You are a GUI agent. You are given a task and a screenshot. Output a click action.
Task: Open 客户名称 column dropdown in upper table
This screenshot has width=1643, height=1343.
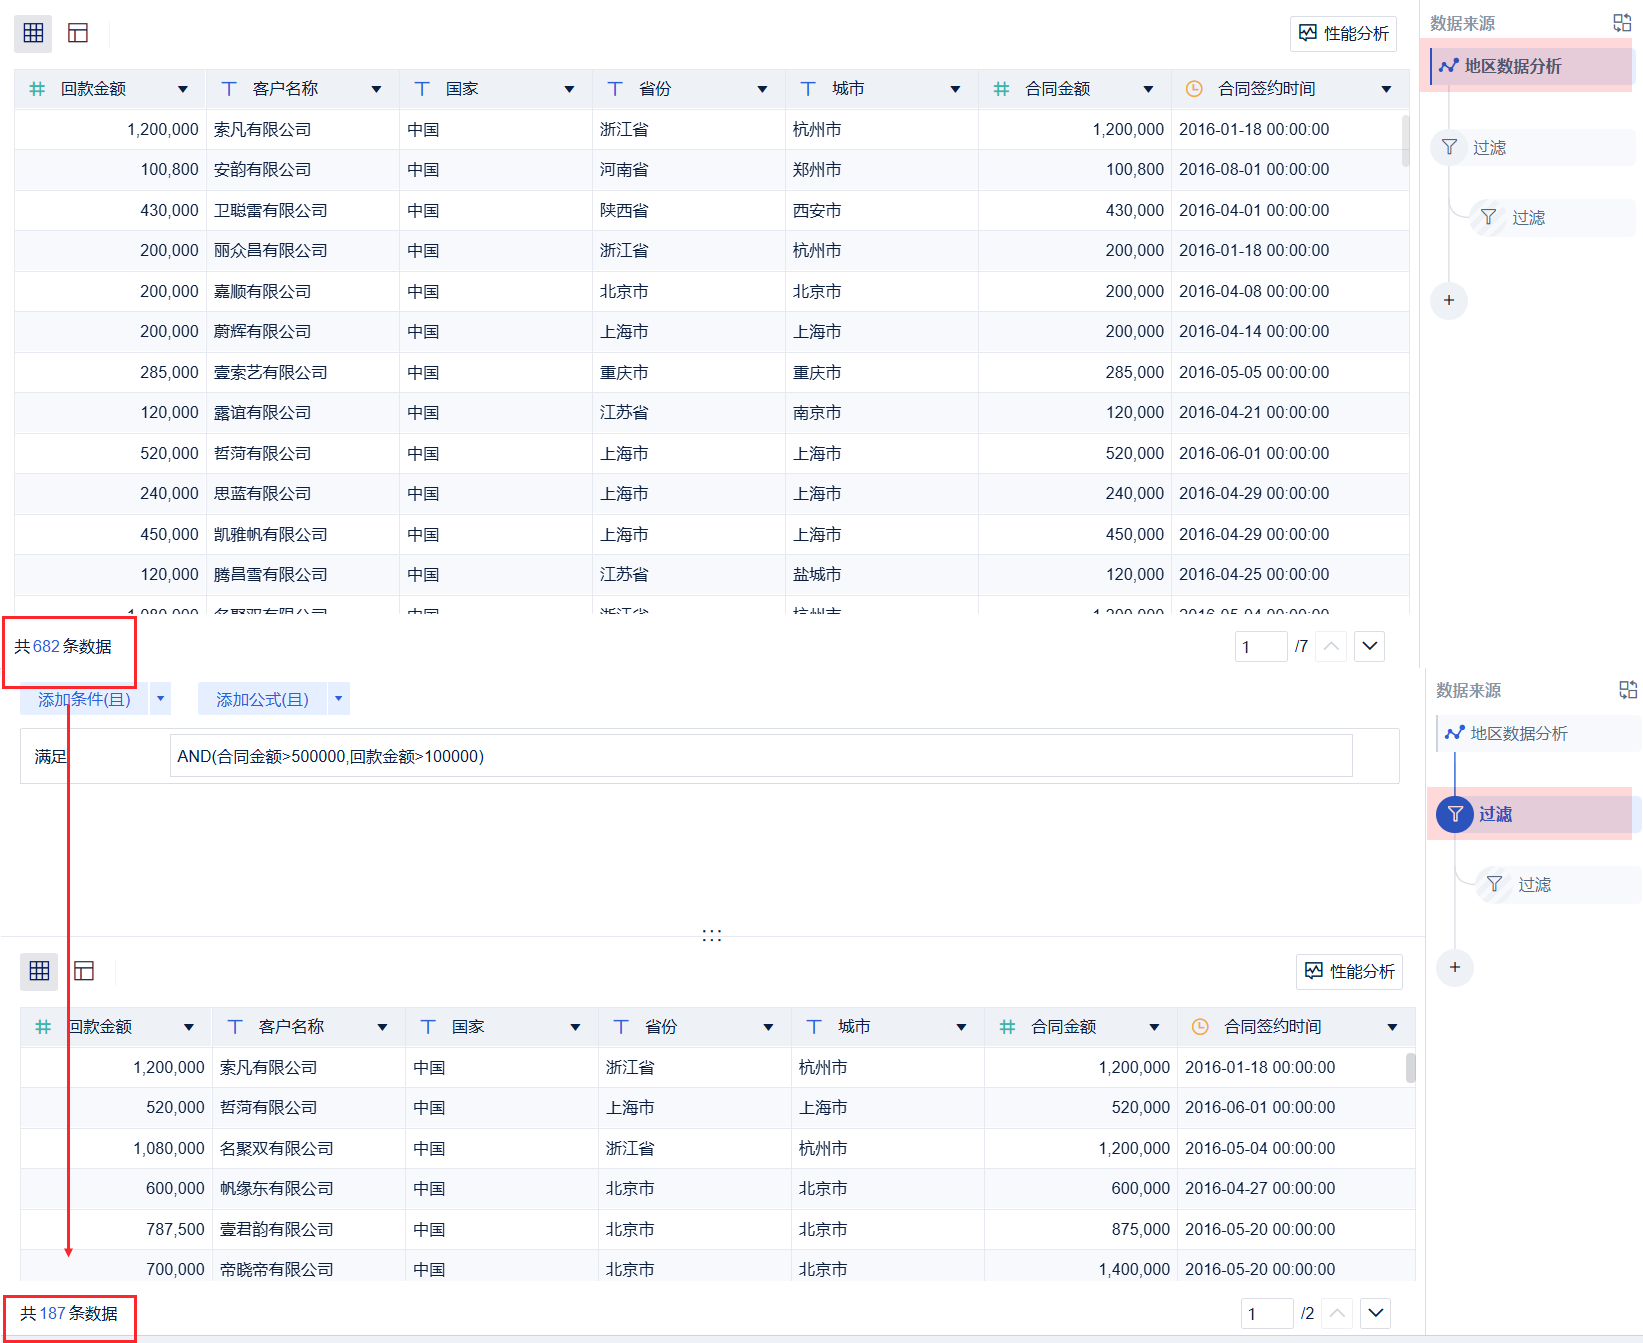click(x=376, y=89)
